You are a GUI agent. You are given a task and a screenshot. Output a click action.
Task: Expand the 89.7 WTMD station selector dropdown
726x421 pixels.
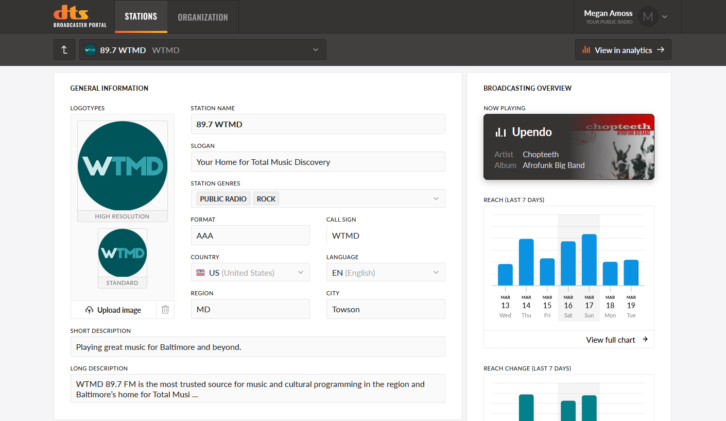(x=203, y=50)
